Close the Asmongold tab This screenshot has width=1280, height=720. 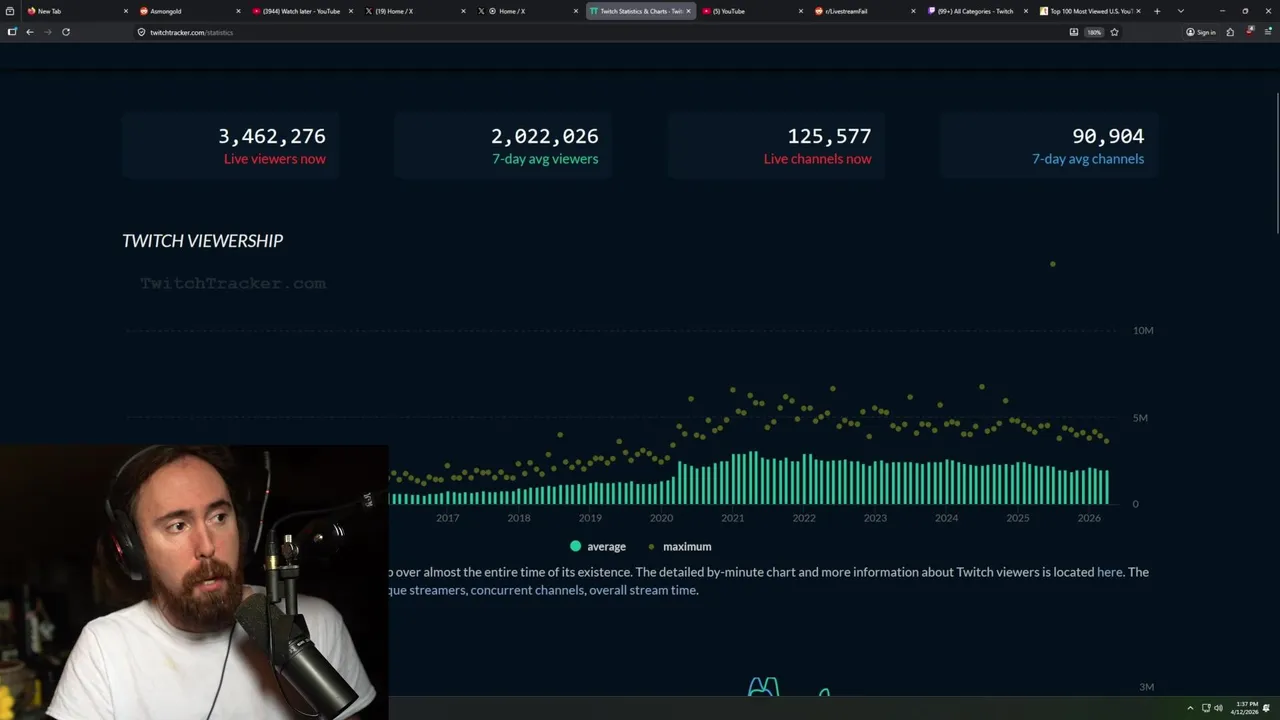tap(238, 11)
